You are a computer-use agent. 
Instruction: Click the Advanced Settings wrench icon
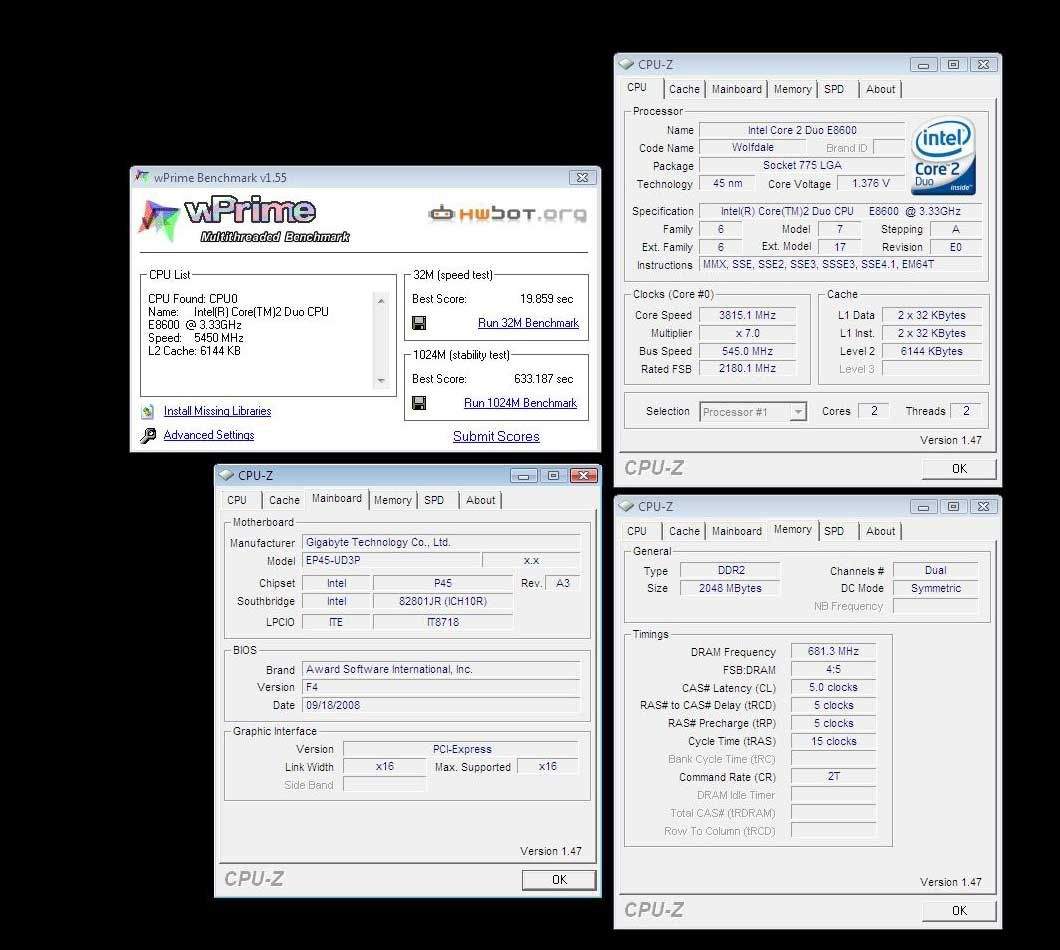(148, 435)
